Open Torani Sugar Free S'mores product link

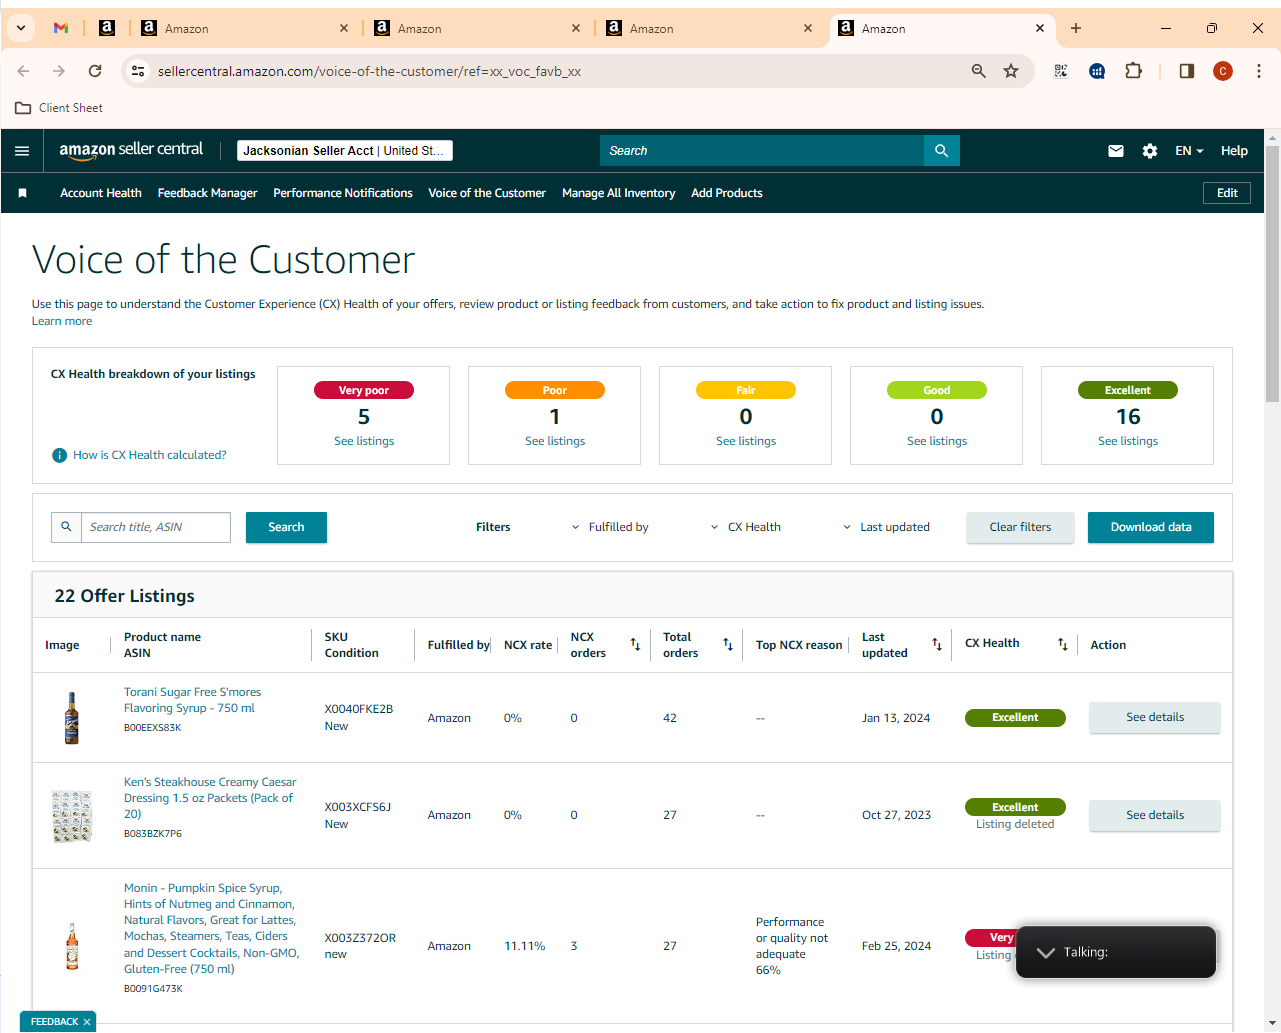tap(192, 700)
